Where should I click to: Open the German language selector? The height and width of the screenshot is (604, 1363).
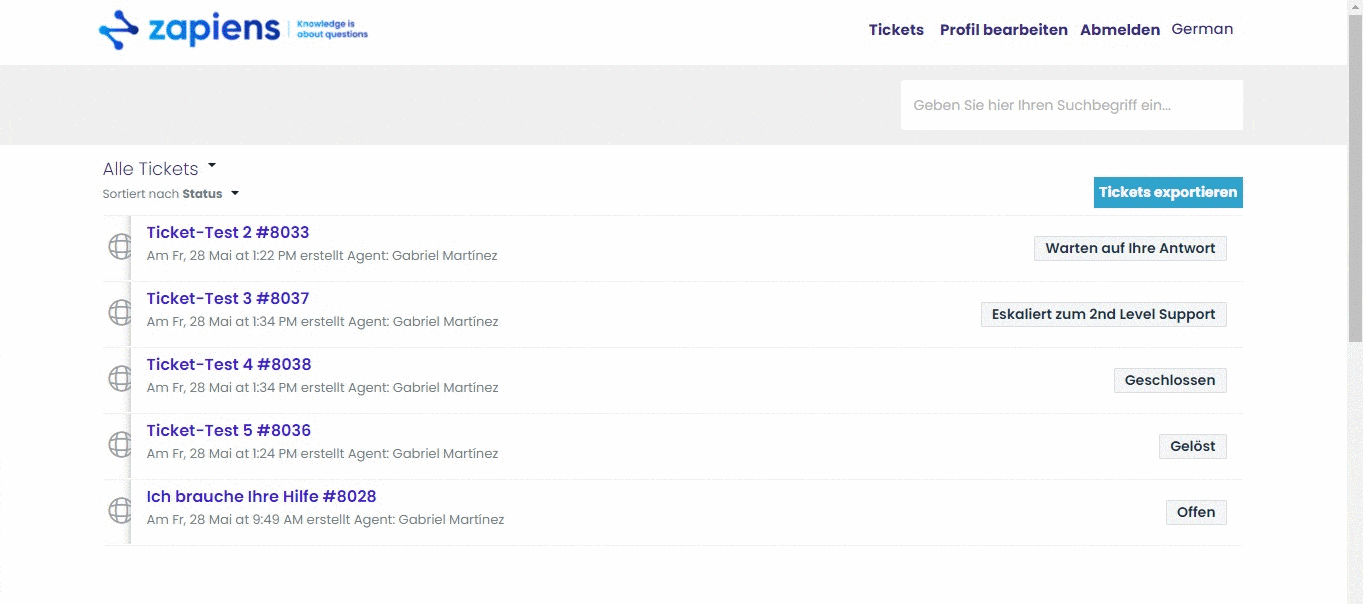click(1202, 29)
